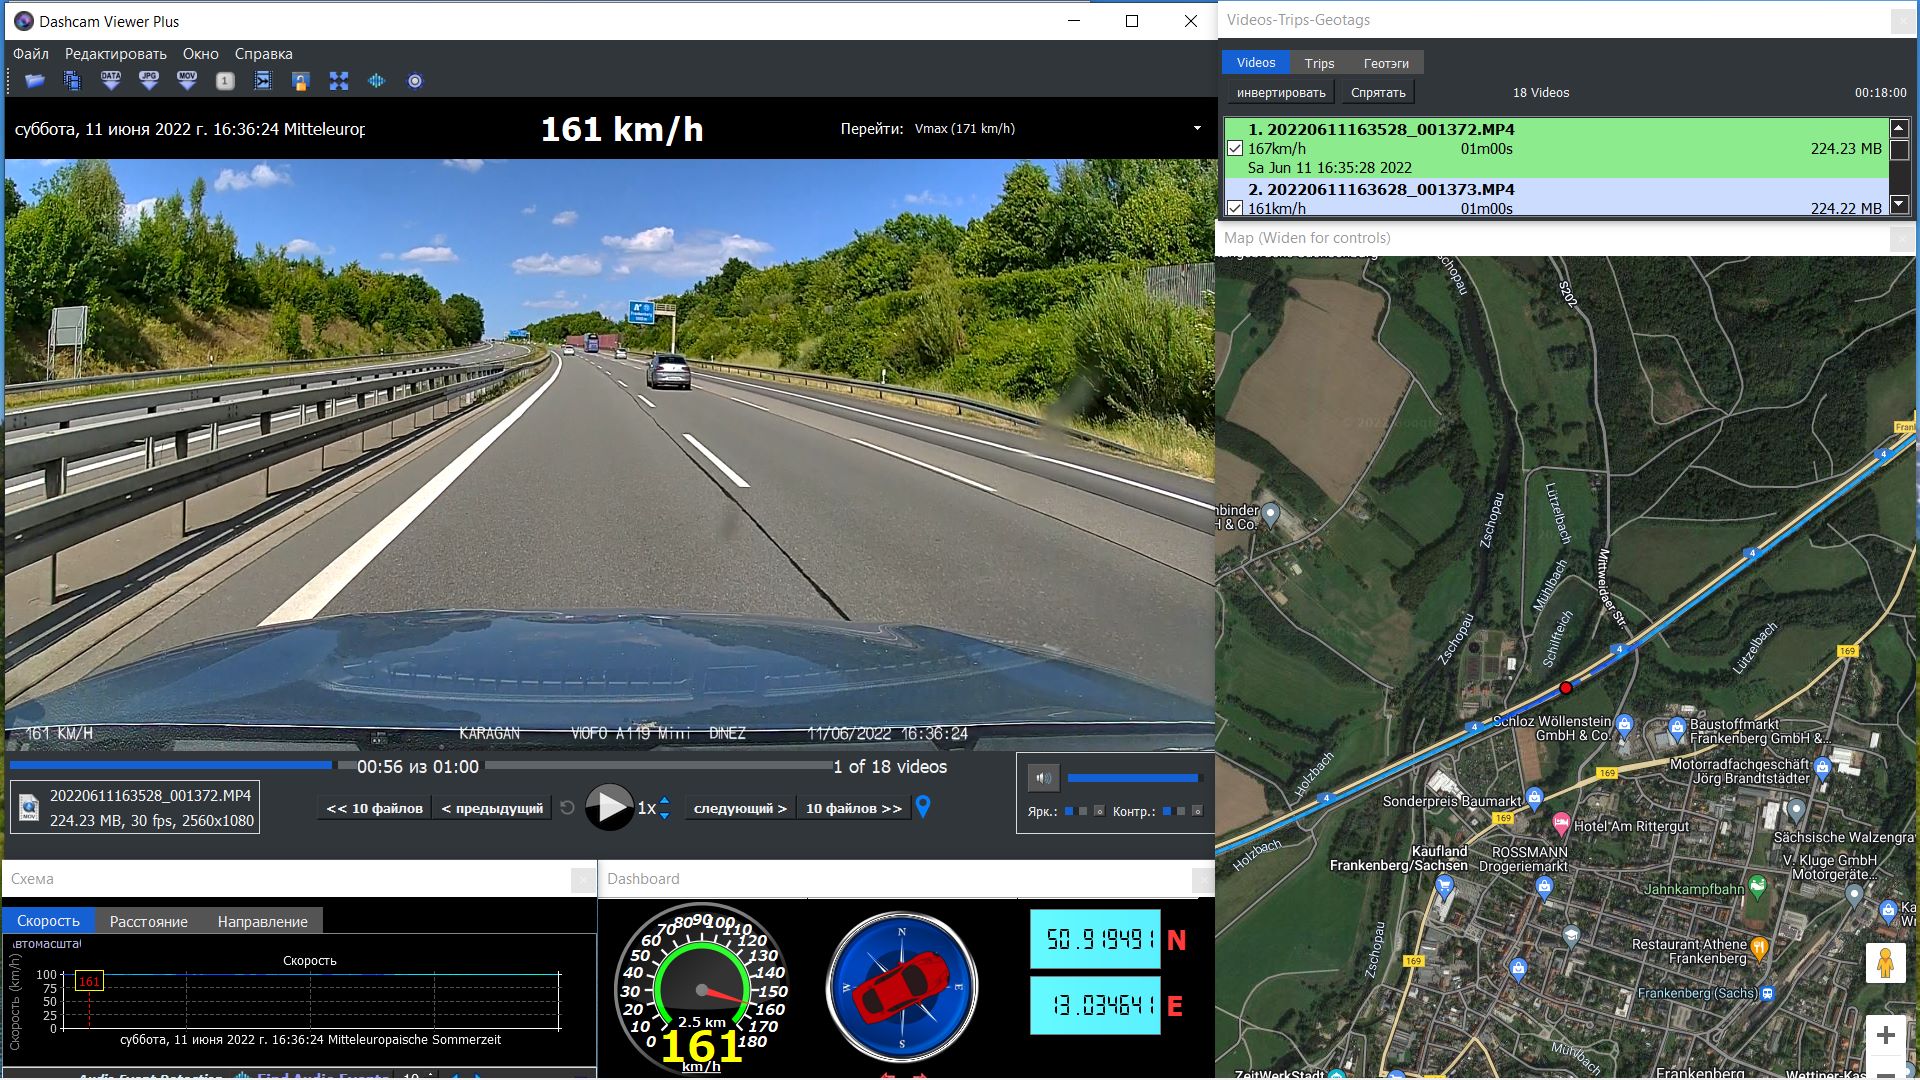1920x1080 pixels.
Task: Click the fullscreen arrows toolbar icon
Action: 339,81
